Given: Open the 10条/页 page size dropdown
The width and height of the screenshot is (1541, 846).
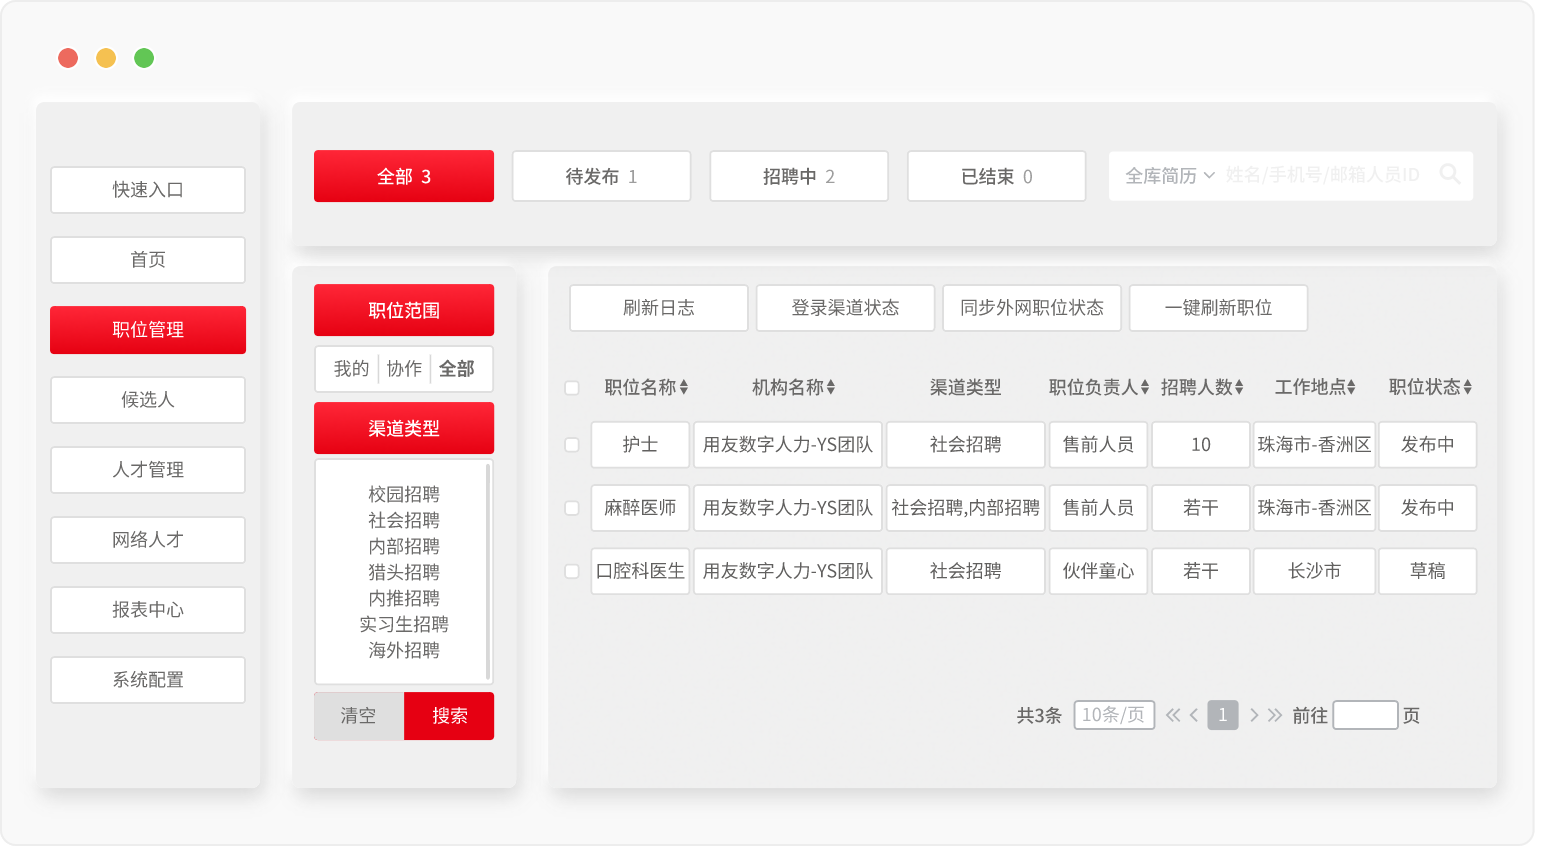Looking at the screenshot, I should point(1114,715).
